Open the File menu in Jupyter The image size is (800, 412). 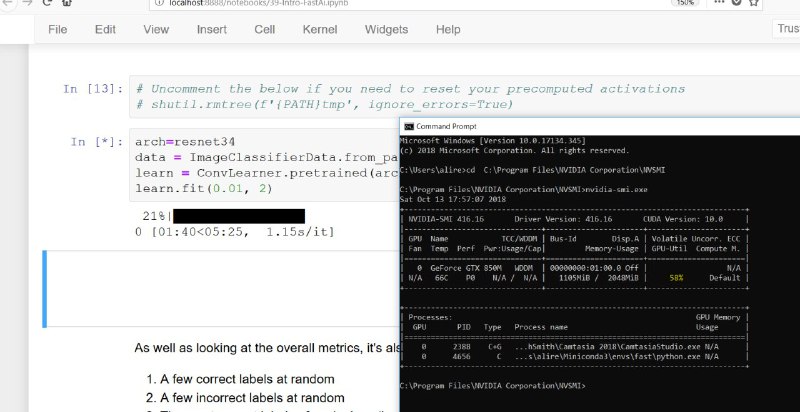(x=57, y=30)
